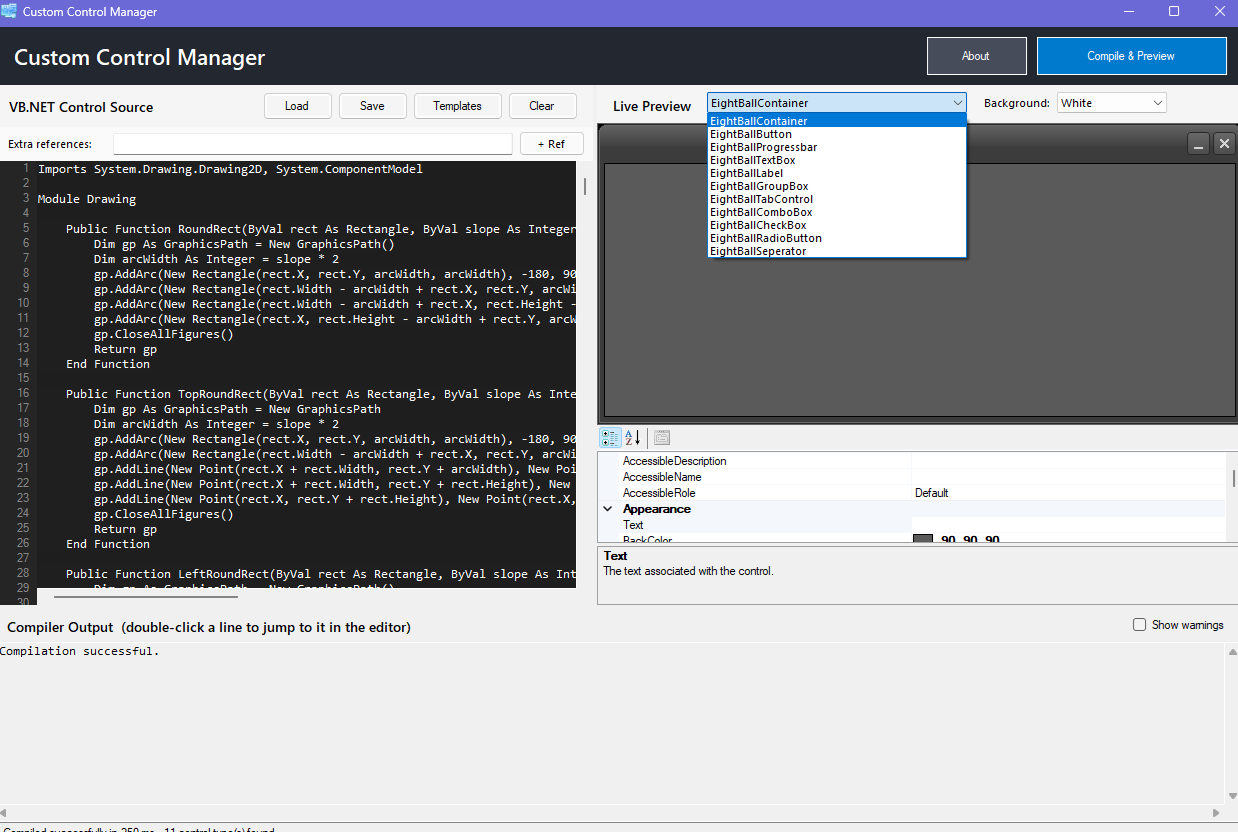The image size is (1238, 832).
Task: Enable the Show warnings checkbox
Action: click(1139, 625)
